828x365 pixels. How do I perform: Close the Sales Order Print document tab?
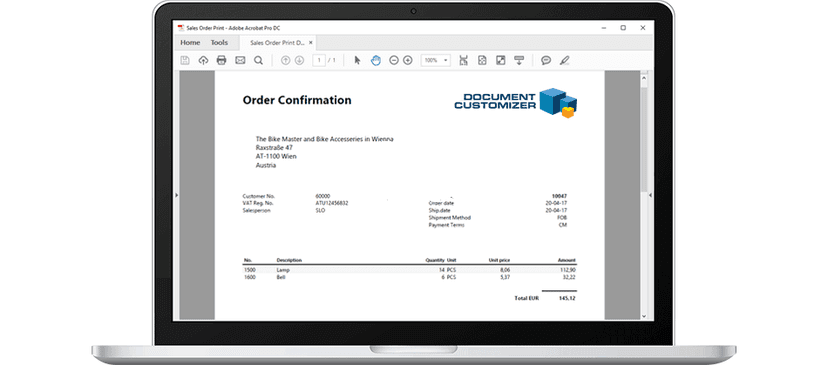coord(311,43)
